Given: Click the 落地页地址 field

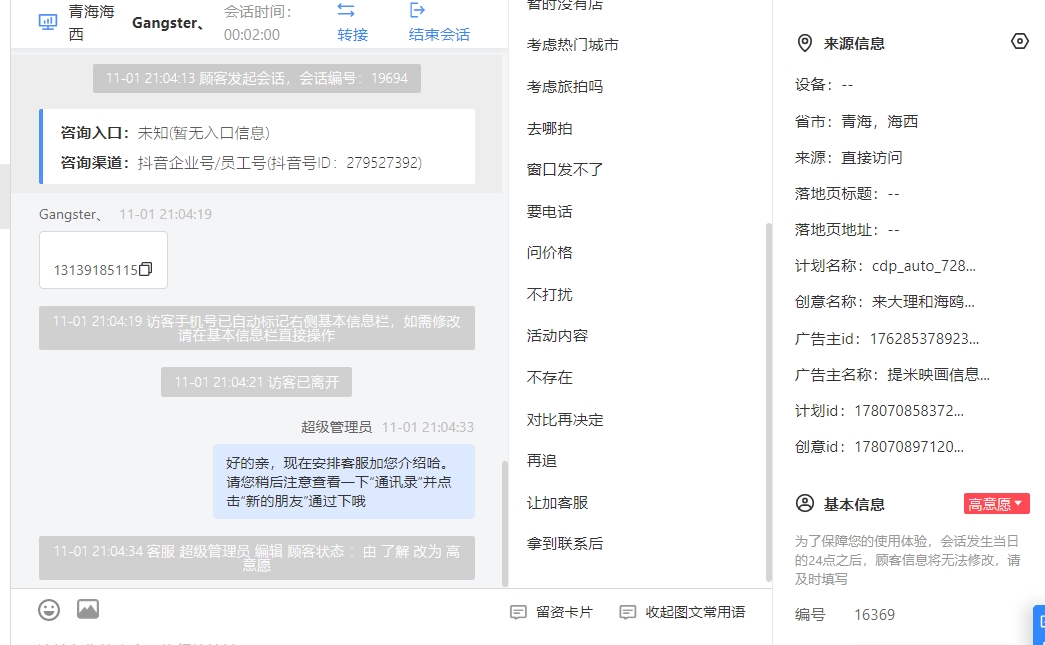Looking at the screenshot, I should (847, 230).
